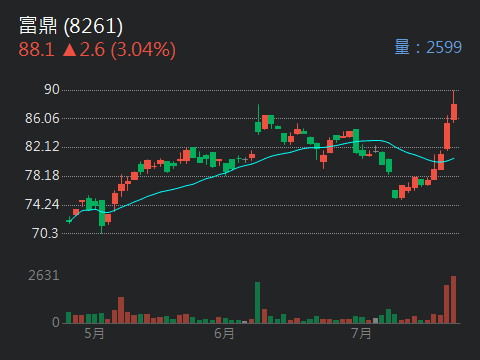The height and width of the screenshot is (360, 480).
Task: Click the stock title 富鼎 (8261)
Action: 71,26
